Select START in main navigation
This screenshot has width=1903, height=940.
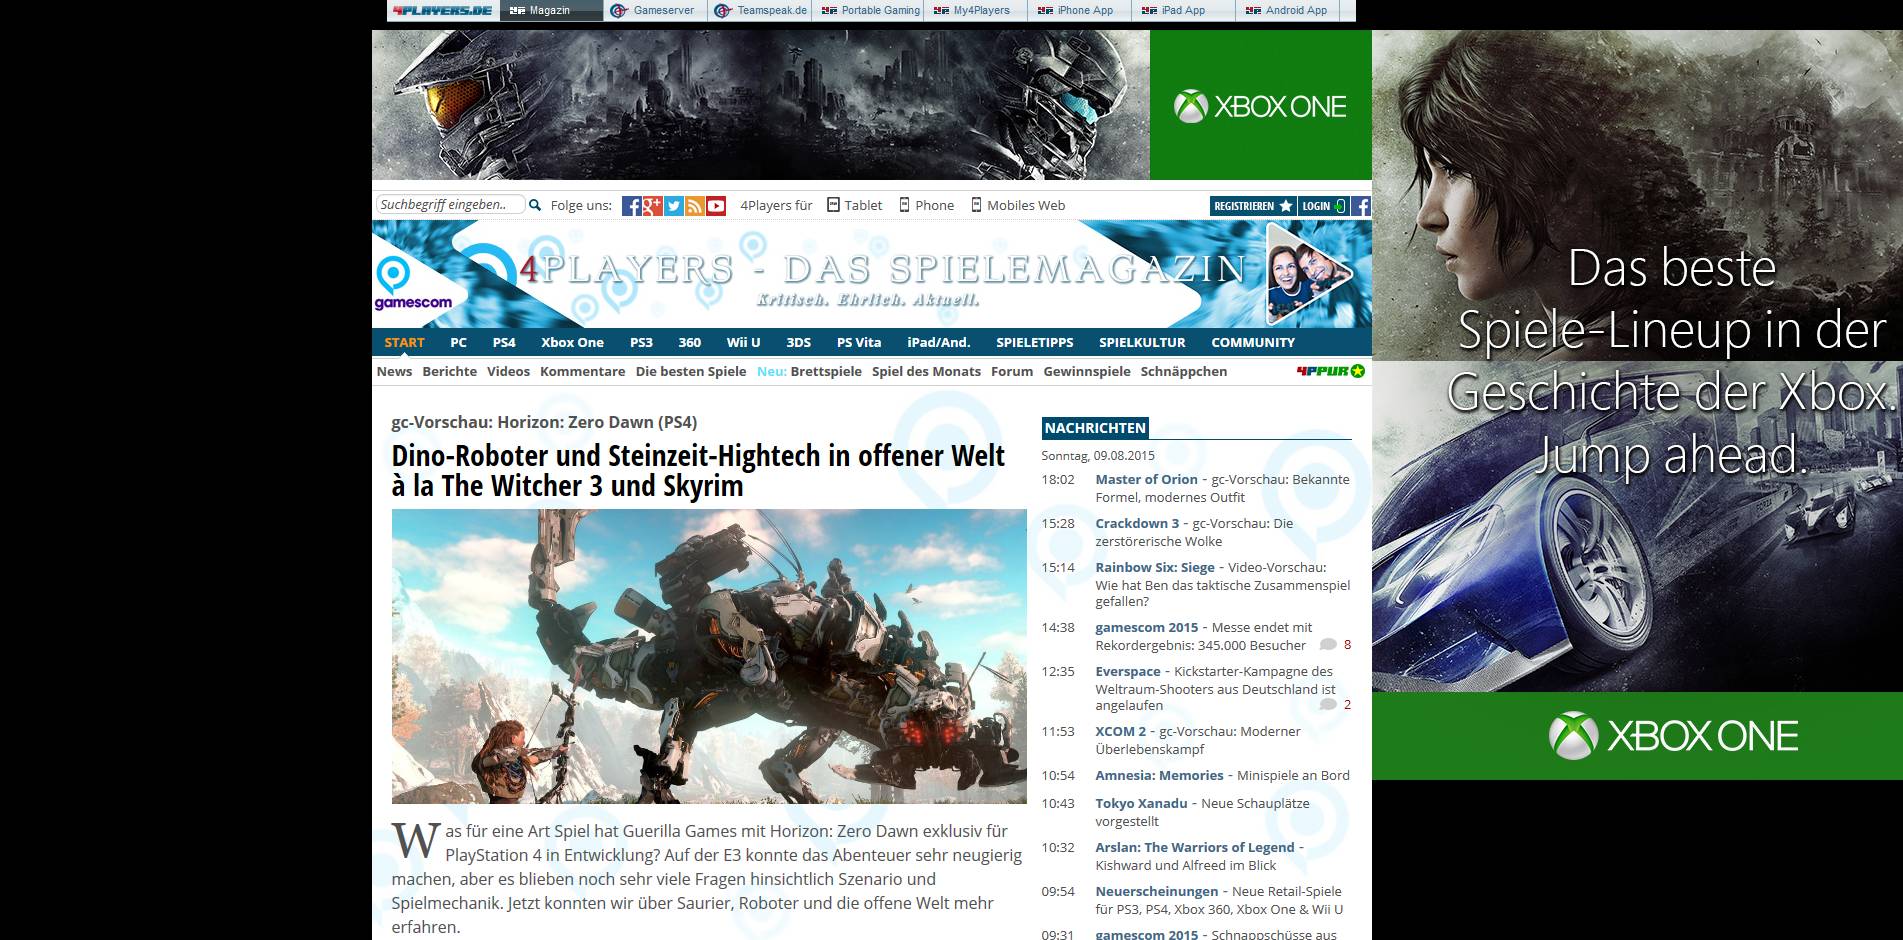404,342
